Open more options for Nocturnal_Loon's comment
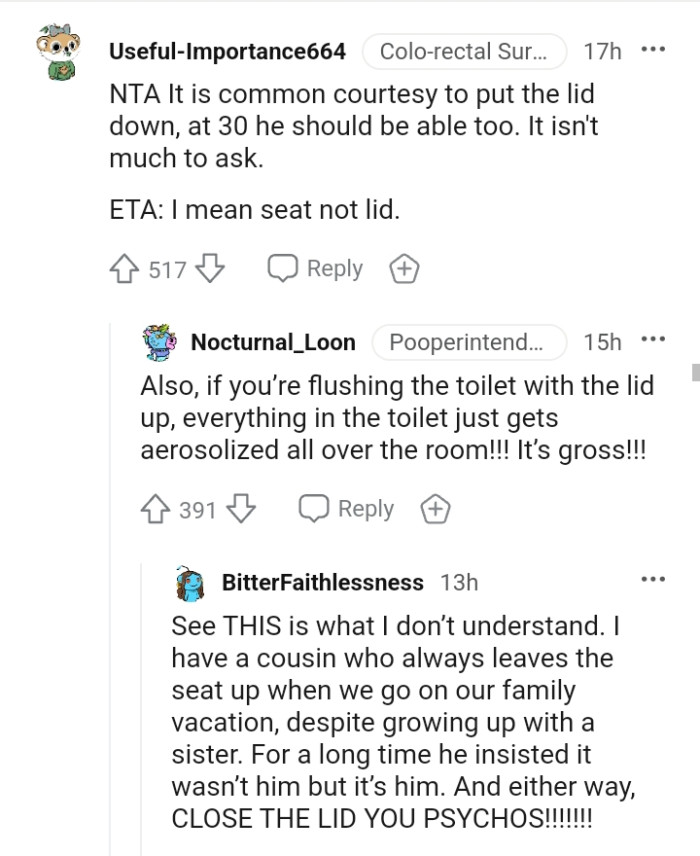 pos(653,339)
